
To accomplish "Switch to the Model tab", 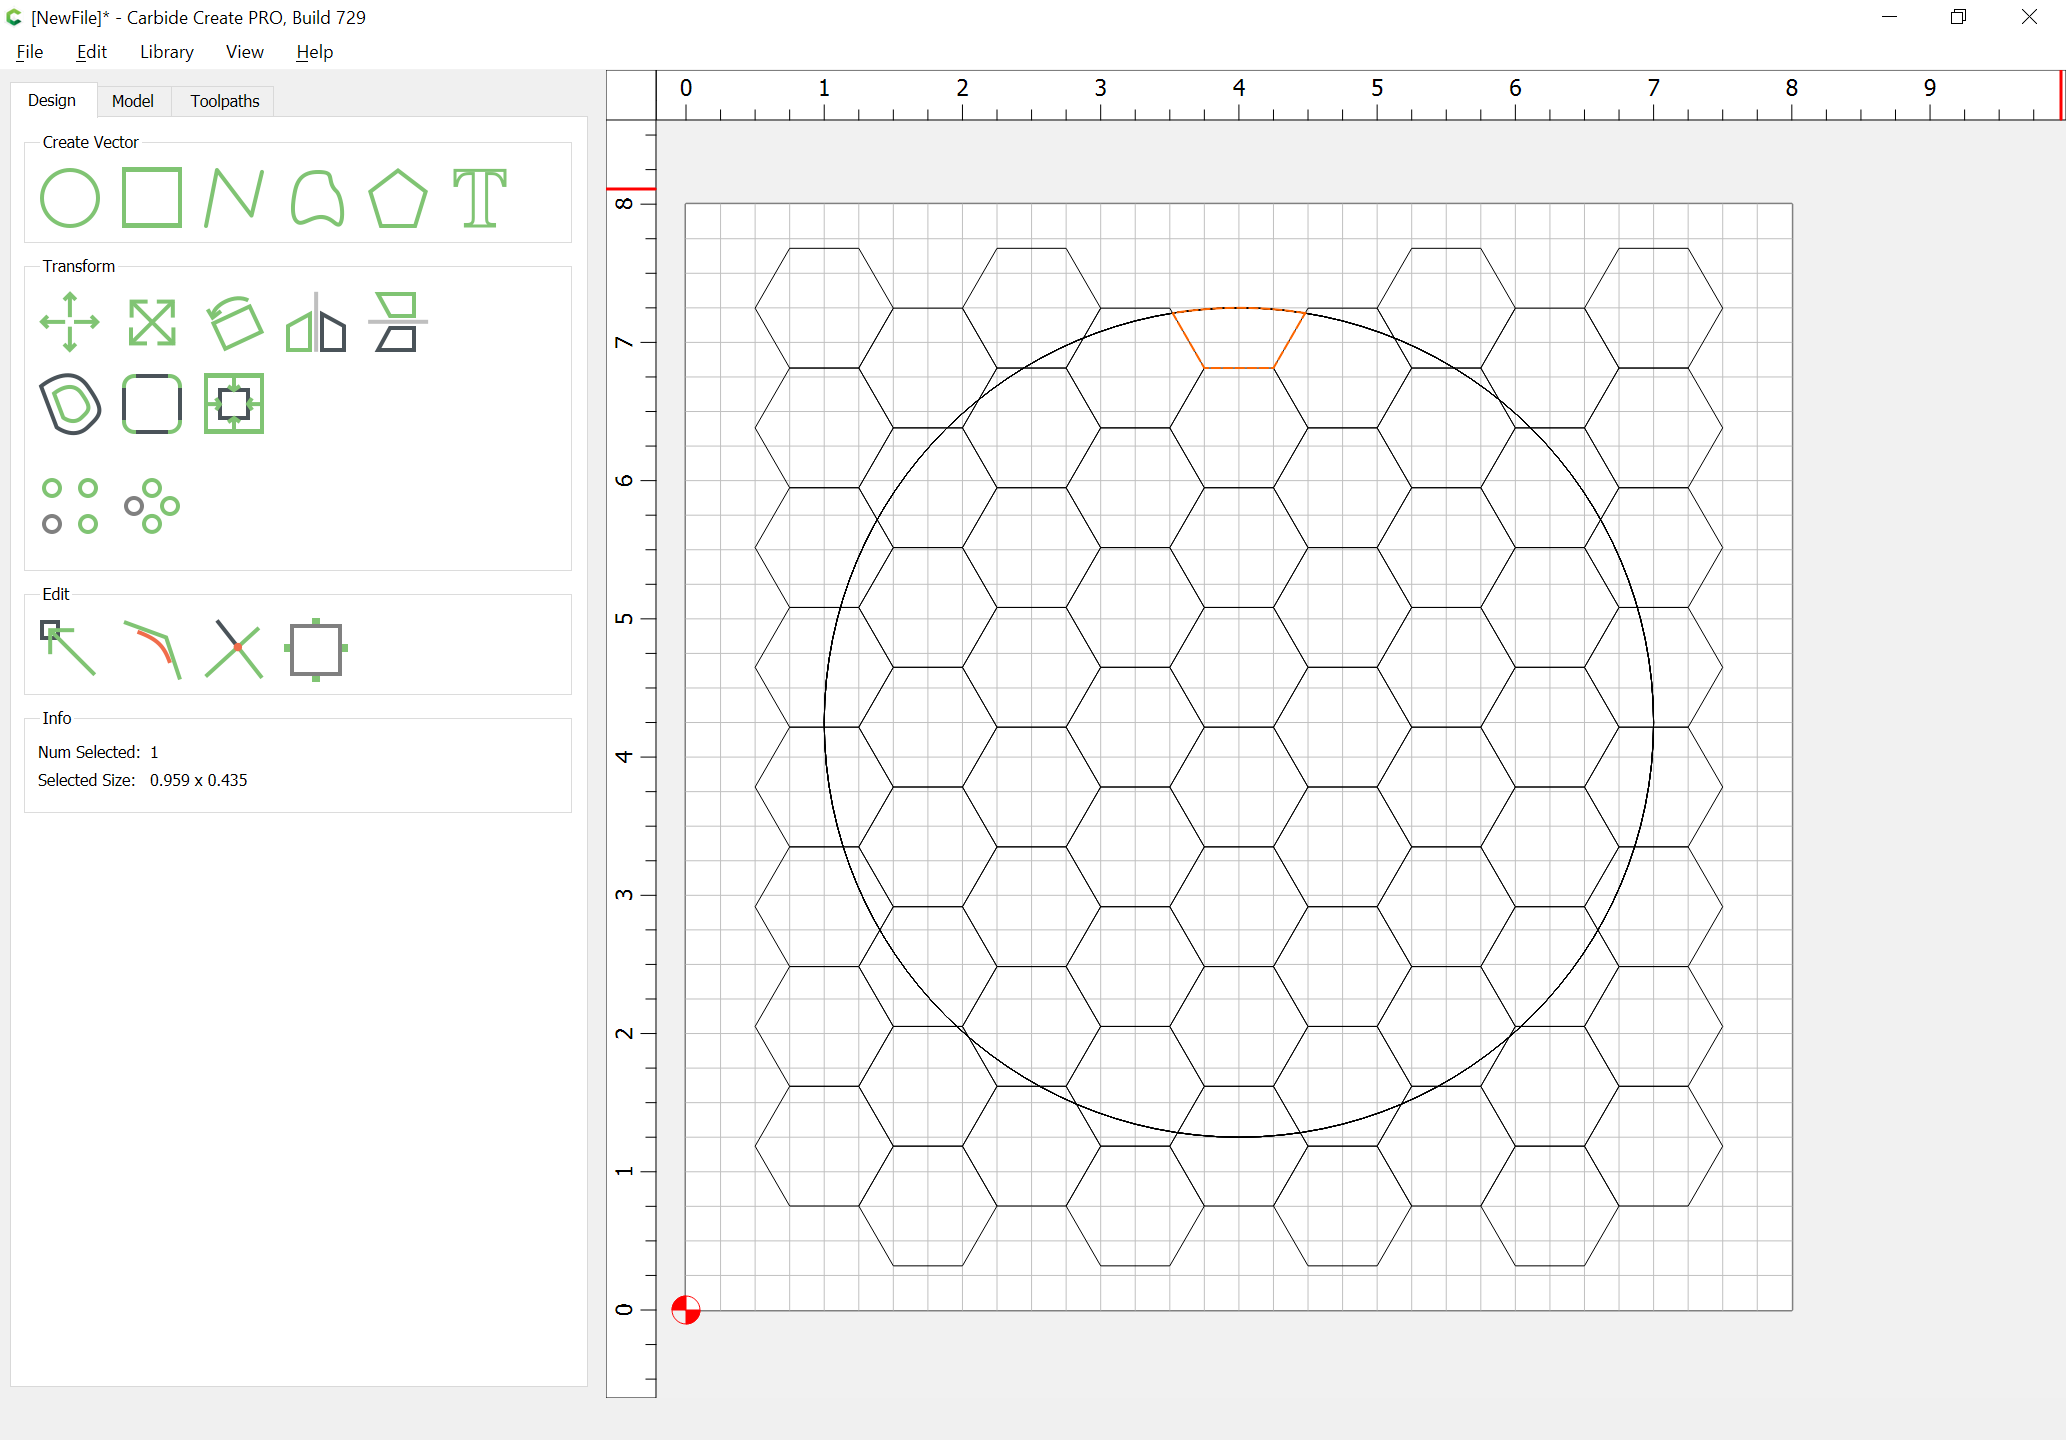I will (132, 101).
